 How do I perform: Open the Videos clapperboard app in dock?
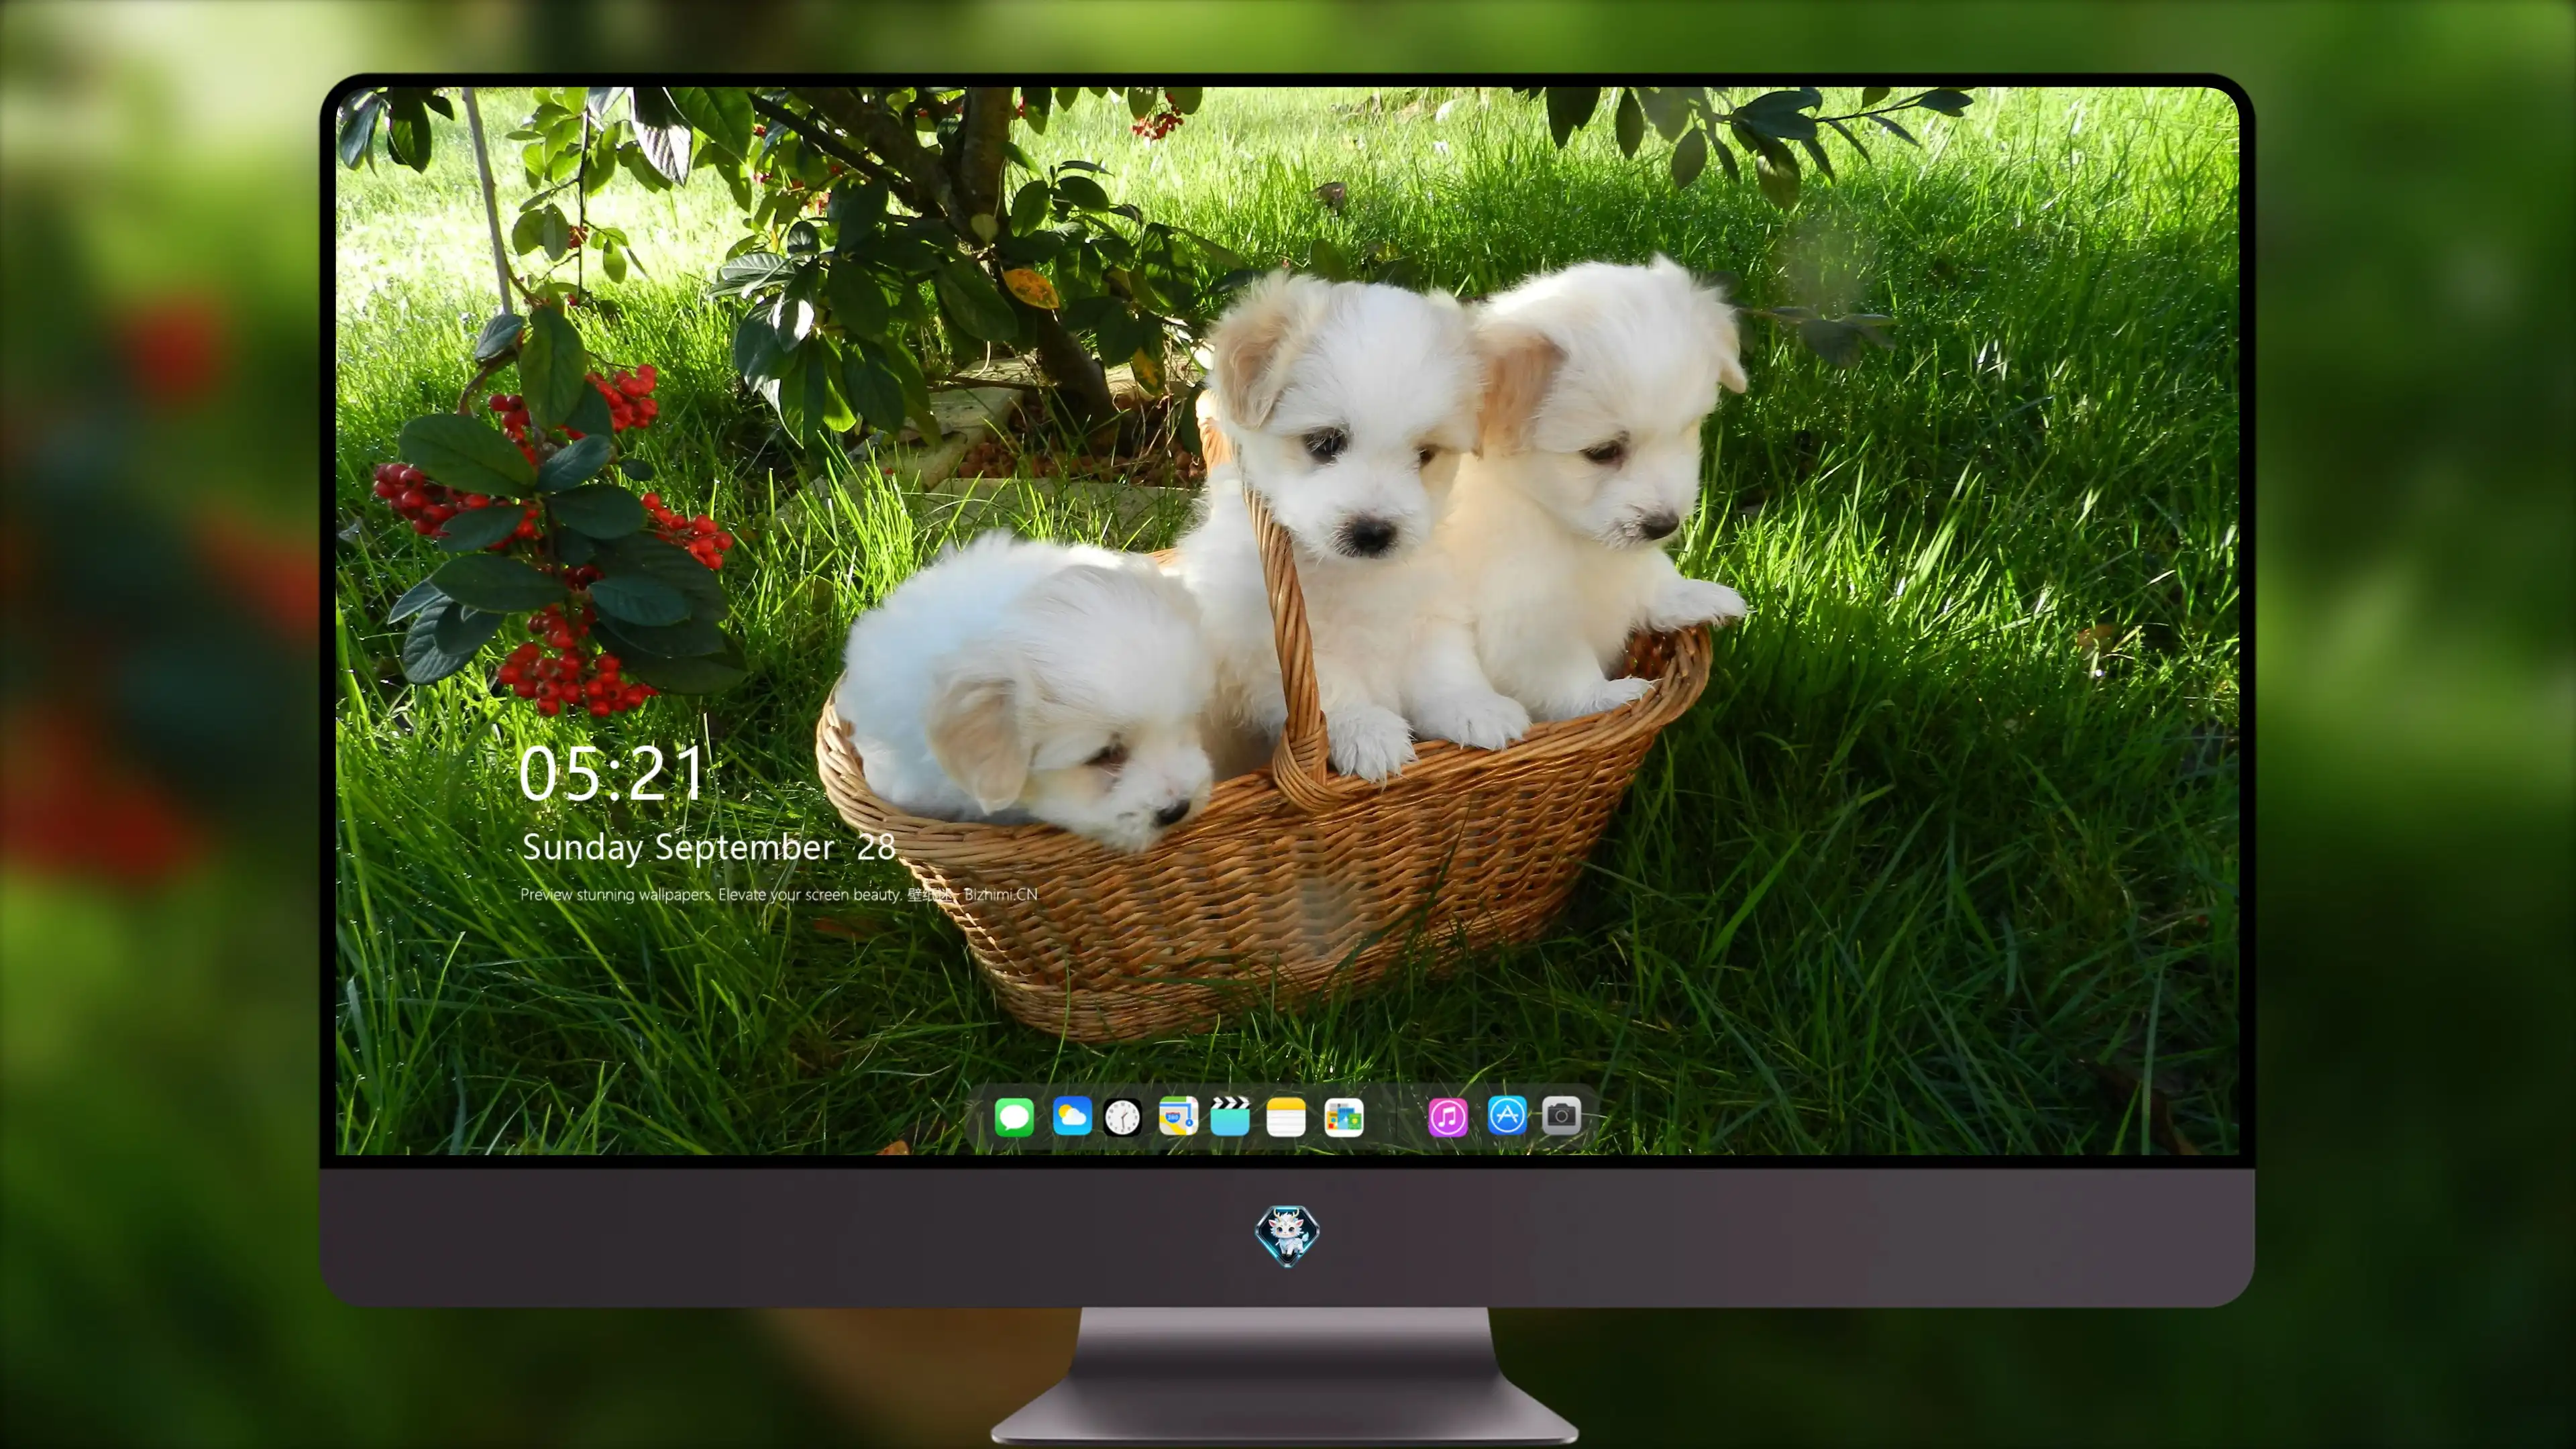click(x=1230, y=1116)
